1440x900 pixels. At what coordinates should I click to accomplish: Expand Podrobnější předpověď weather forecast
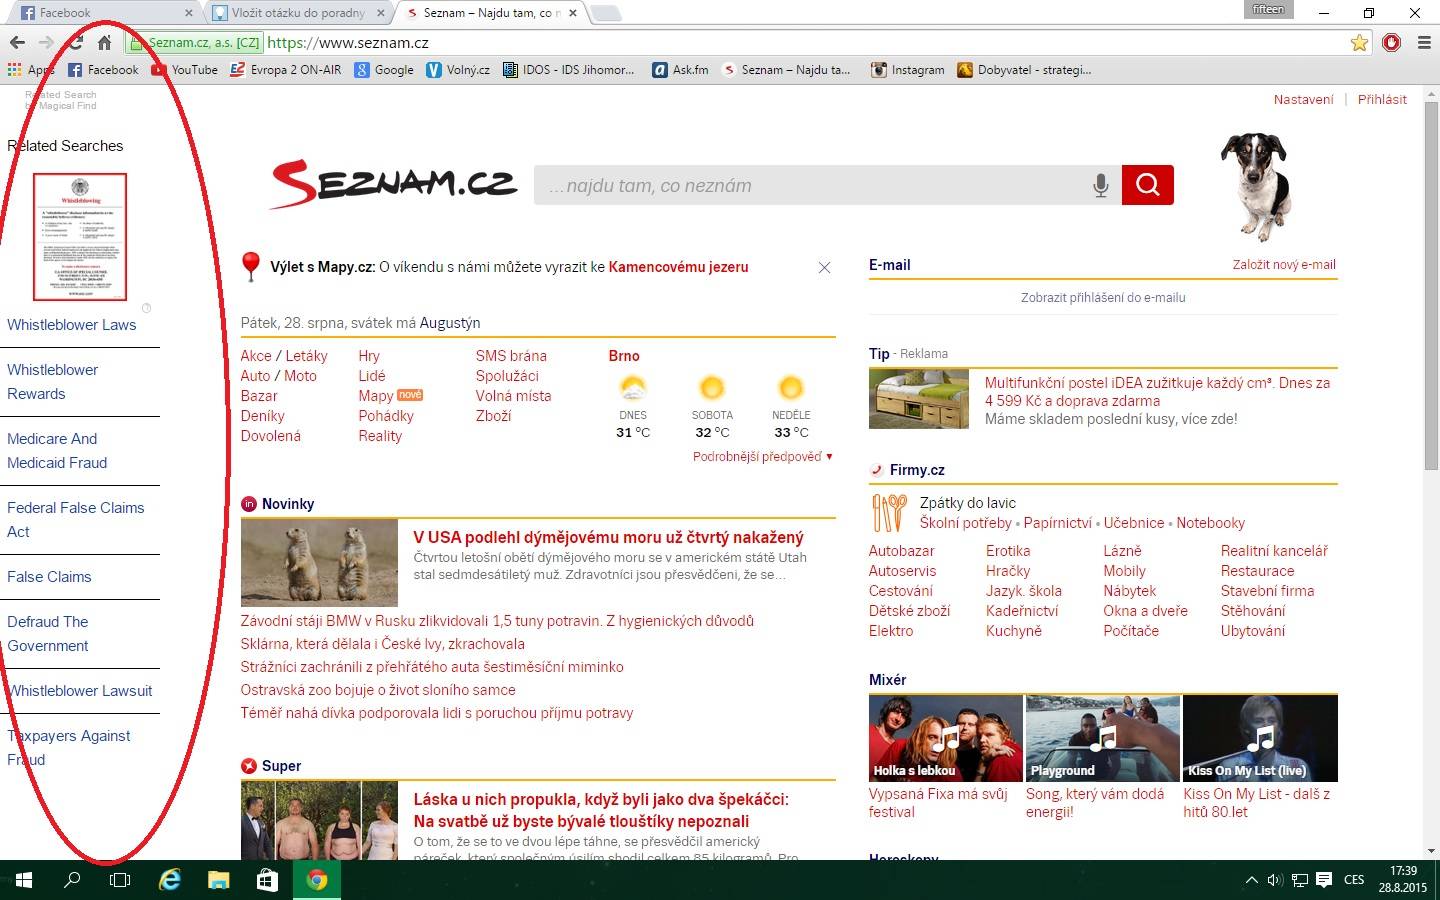(762, 456)
